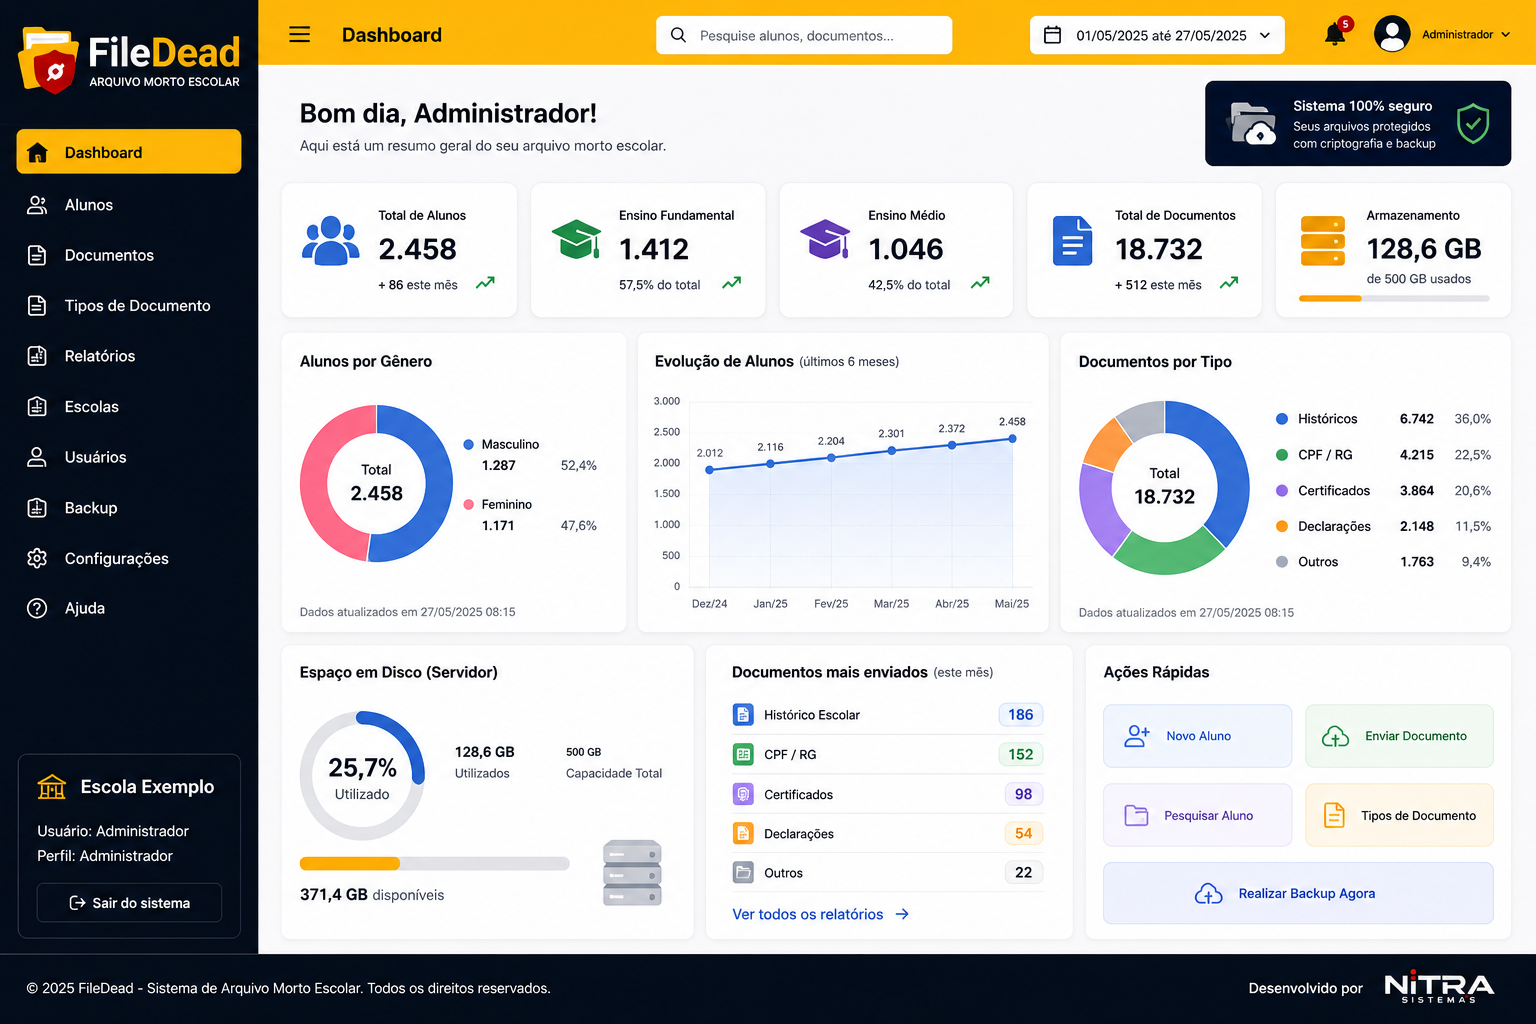
Task: Click the FileDead logo
Action: point(129,60)
